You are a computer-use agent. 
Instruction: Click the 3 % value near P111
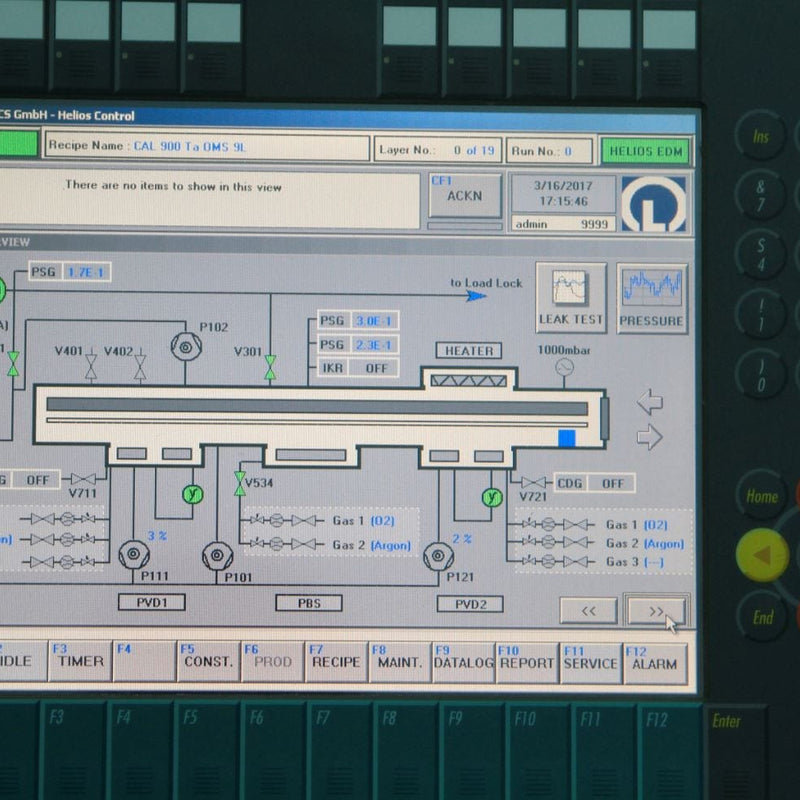(157, 536)
